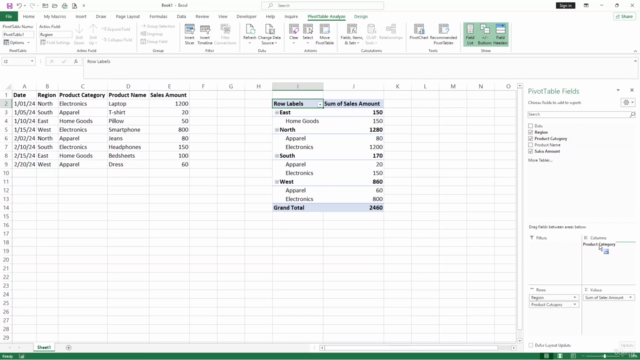The height and width of the screenshot is (360, 640).
Task: Open PivotTable Fields tools gear menu
Action: [x=628, y=102]
